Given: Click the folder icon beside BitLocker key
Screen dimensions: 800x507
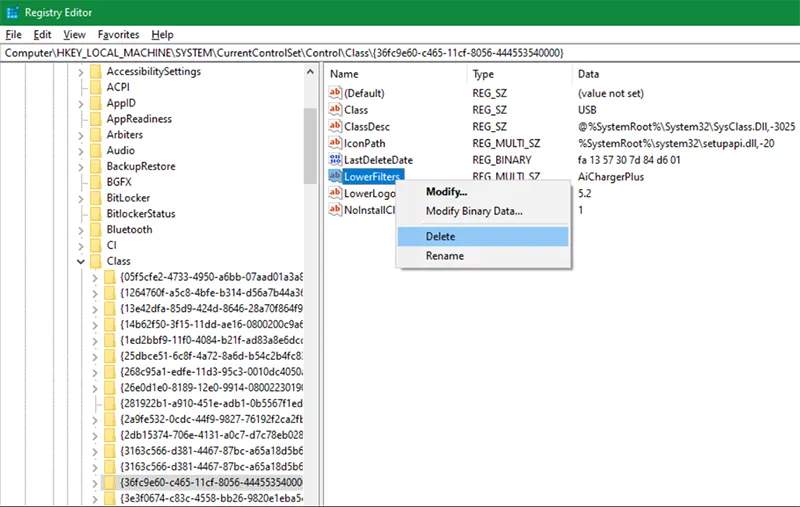Looking at the screenshot, I should point(95,198).
